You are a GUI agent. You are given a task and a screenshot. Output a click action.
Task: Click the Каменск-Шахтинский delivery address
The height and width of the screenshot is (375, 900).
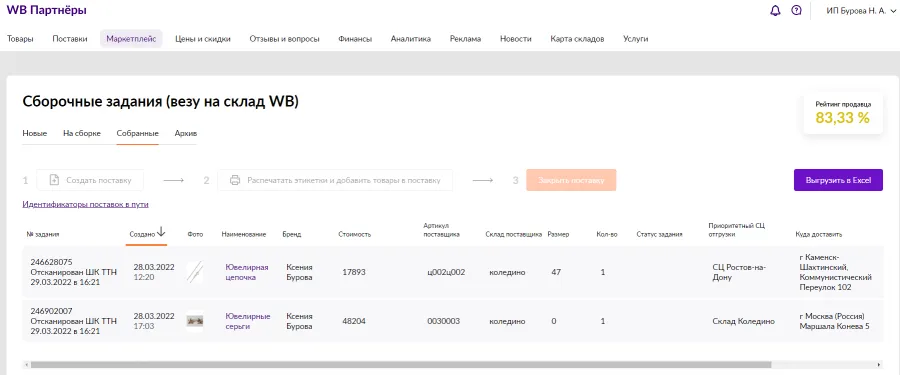(836, 272)
